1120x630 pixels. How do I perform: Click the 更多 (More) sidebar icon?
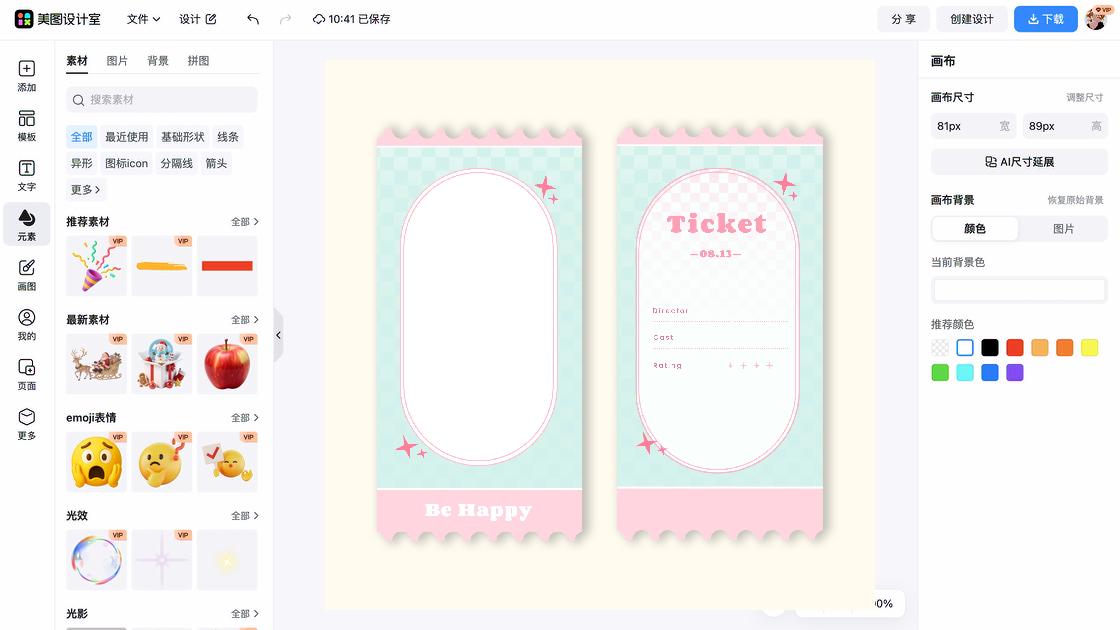27,424
